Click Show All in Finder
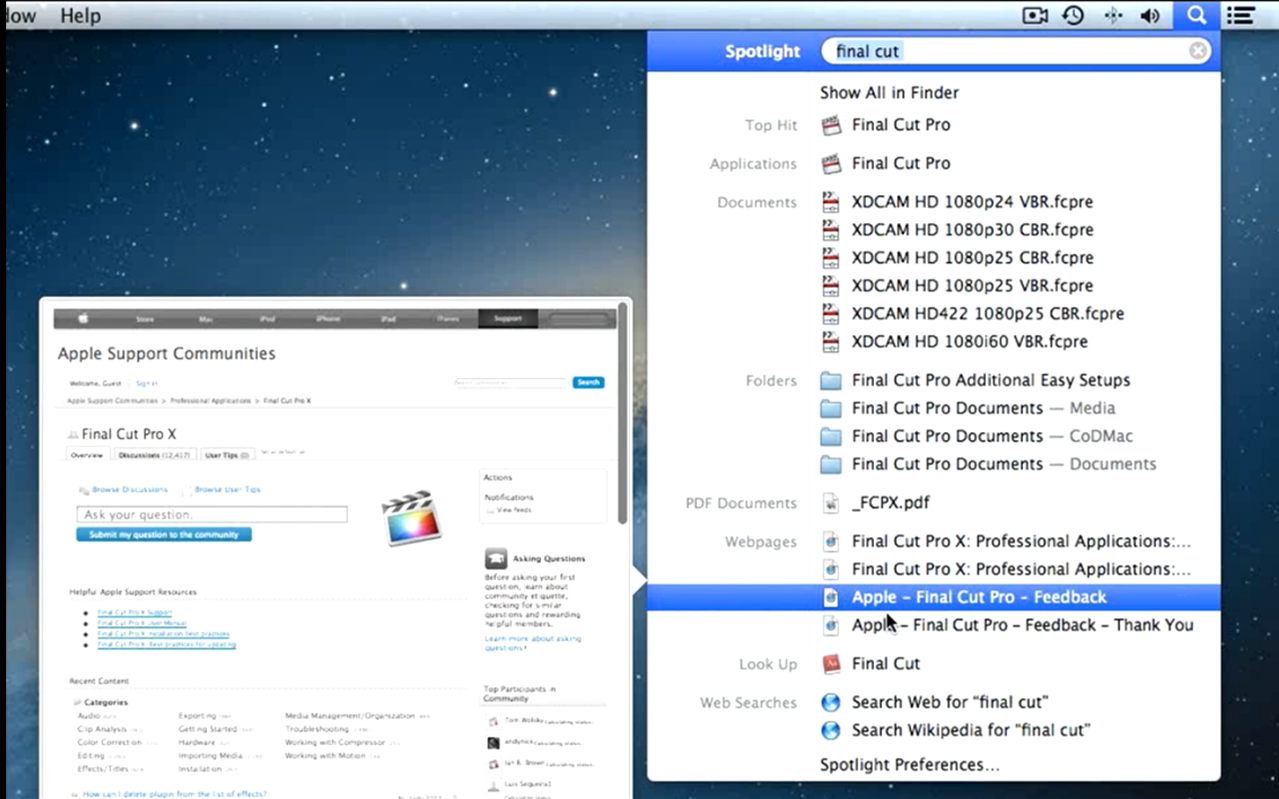Screen dimensions: 1279x799 pos(889,93)
